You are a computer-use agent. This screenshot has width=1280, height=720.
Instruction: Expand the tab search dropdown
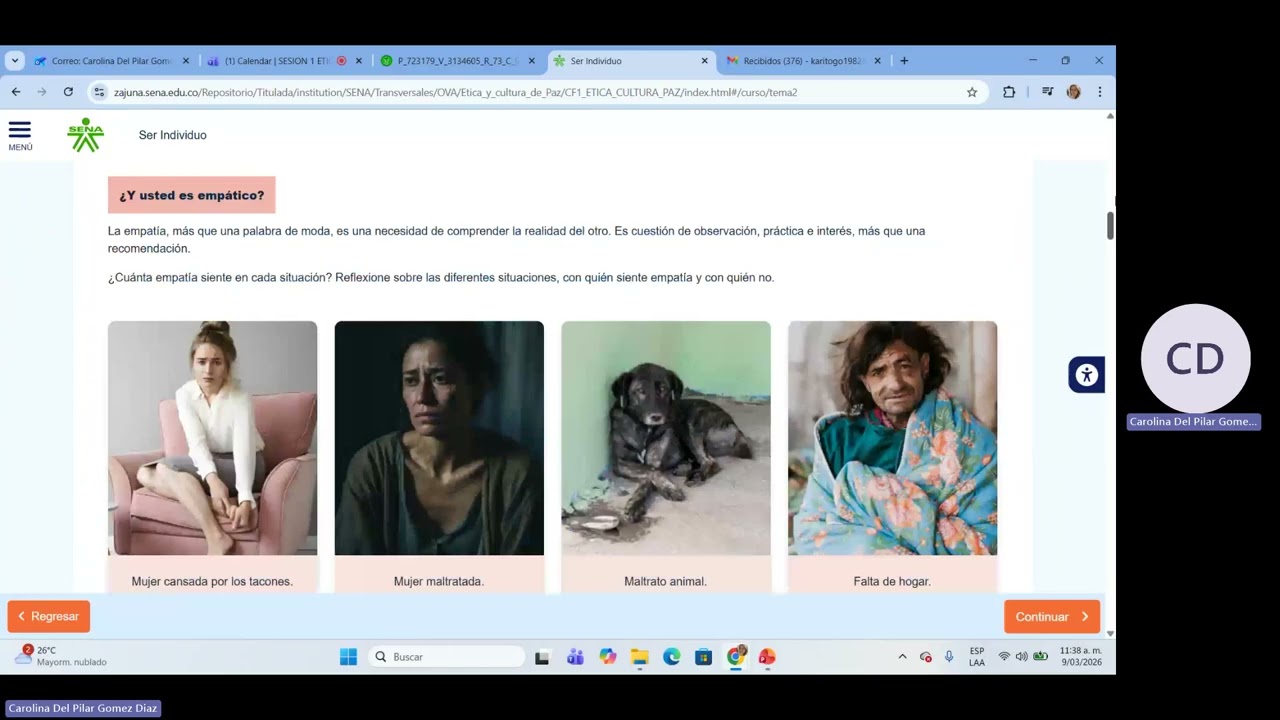click(14, 61)
